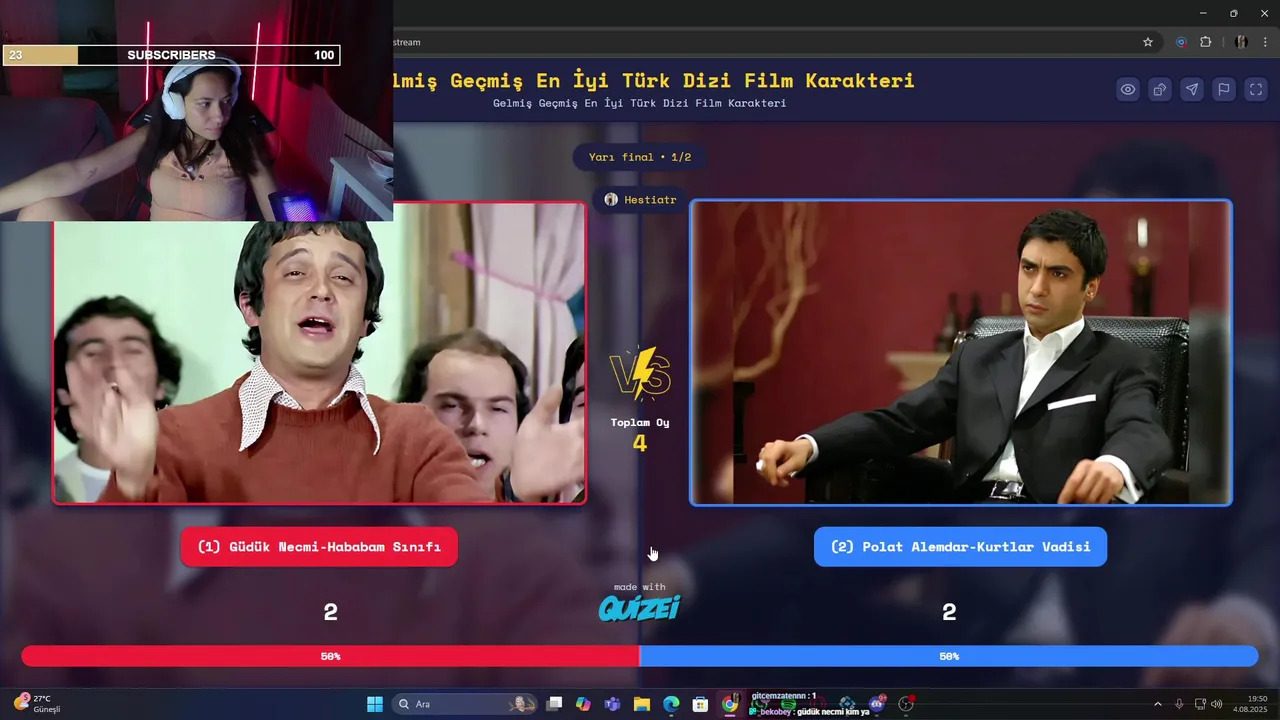The height and width of the screenshot is (720, 1280).
Task: Click the 'Toplam Oy' total votes label
Action: click(640, 422)
